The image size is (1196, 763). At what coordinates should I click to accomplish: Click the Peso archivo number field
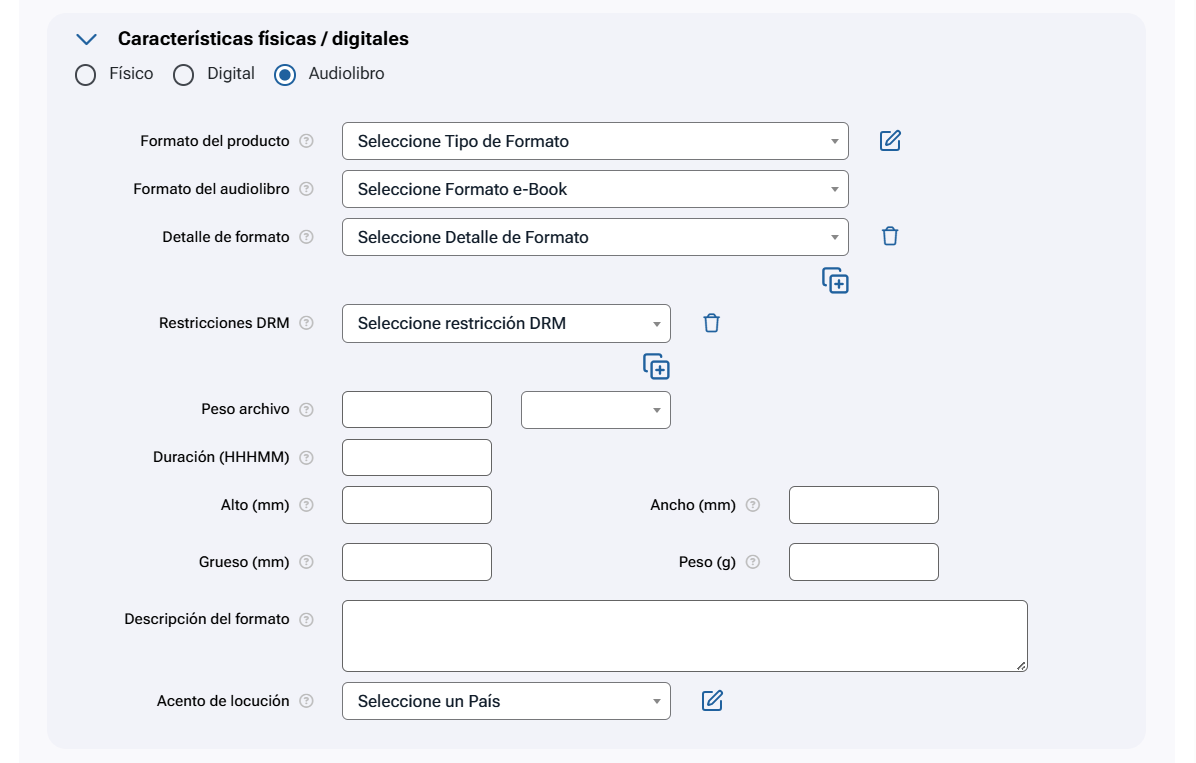(417, 410)
